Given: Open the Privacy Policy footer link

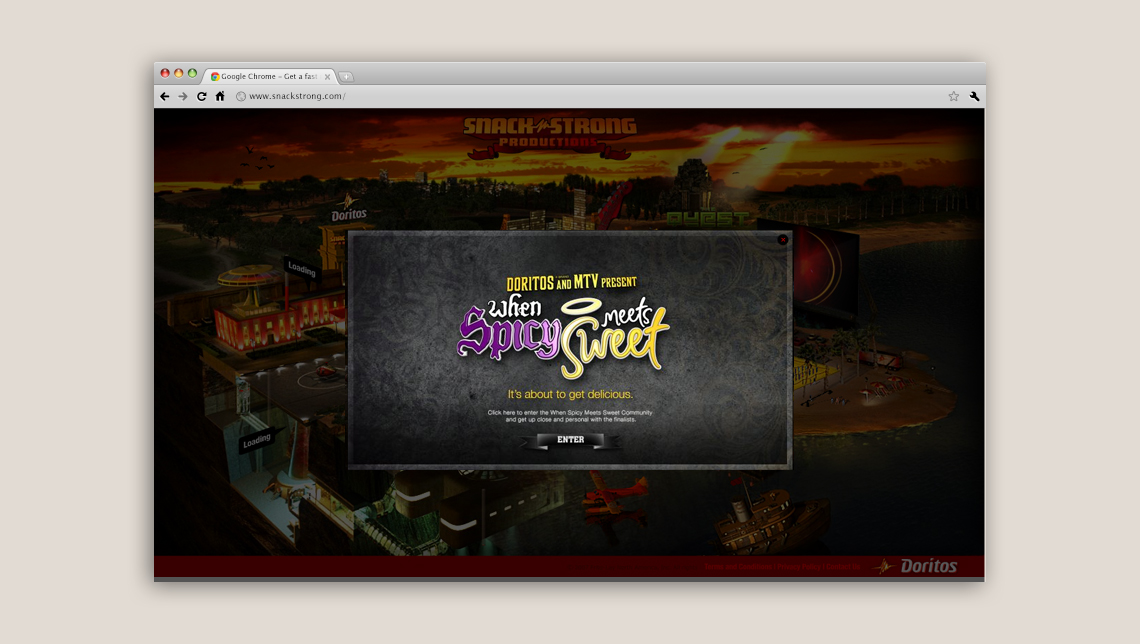Looking at the screenshot, I should [x=798, y=566].
